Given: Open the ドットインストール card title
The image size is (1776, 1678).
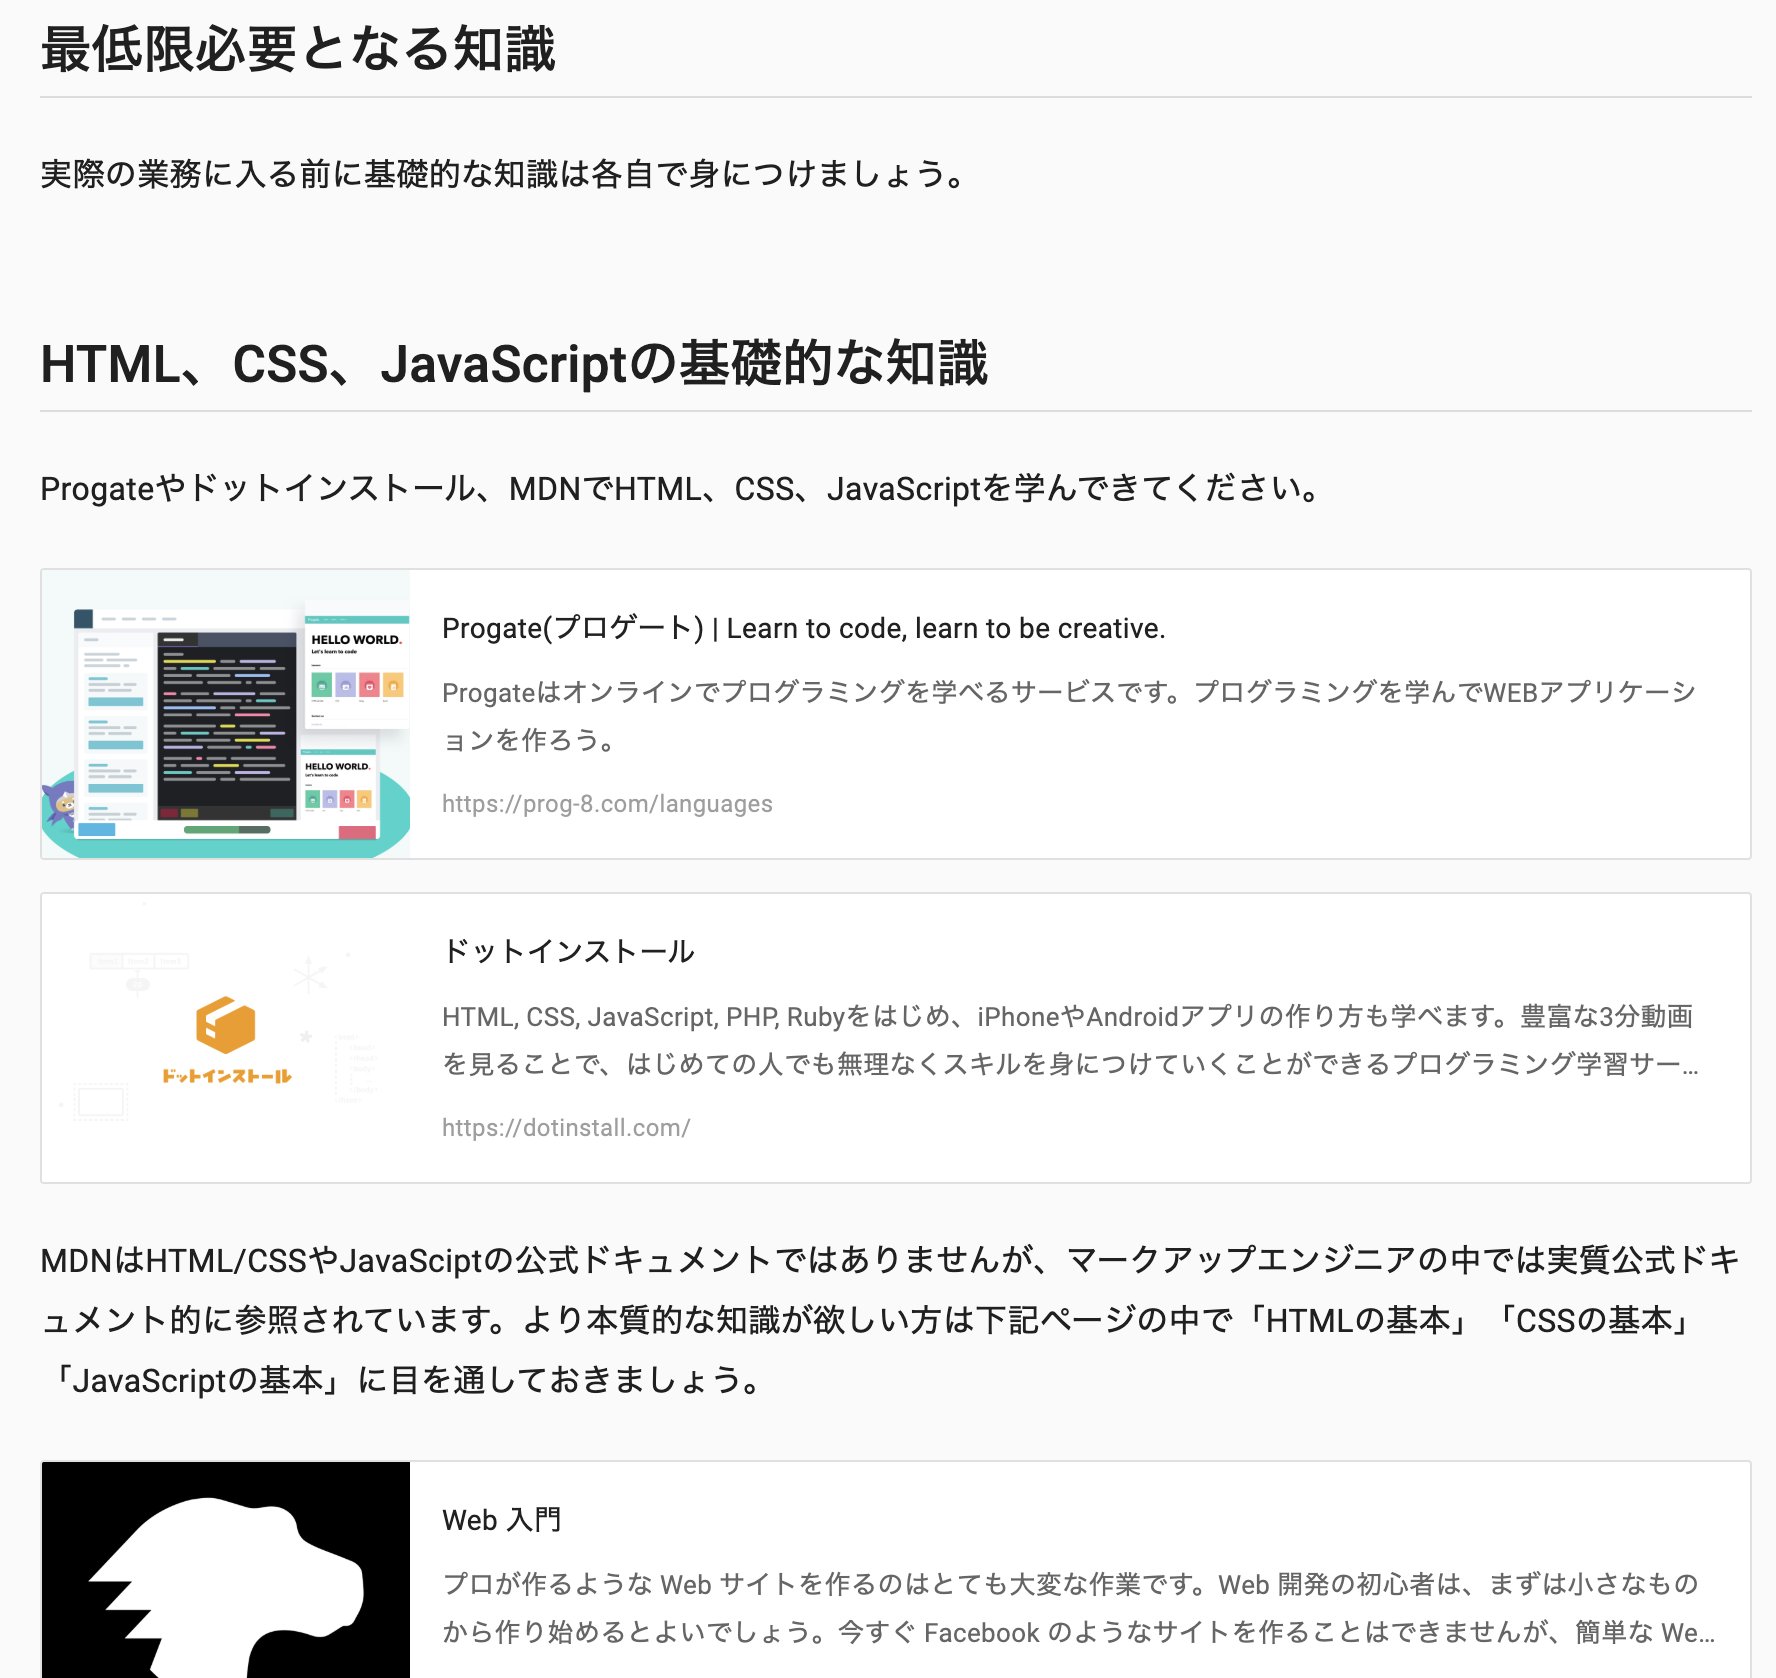Looking at the screenshot, I should tap(568, 951).
